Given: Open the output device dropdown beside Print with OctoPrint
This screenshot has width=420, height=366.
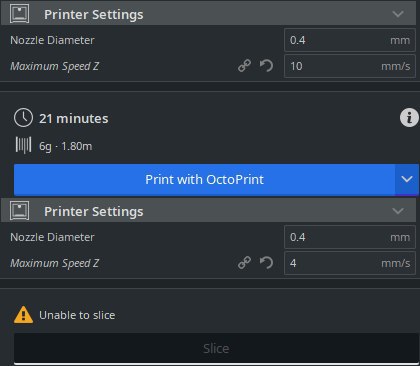Looking at the screenshot, I should coord(407,179).
